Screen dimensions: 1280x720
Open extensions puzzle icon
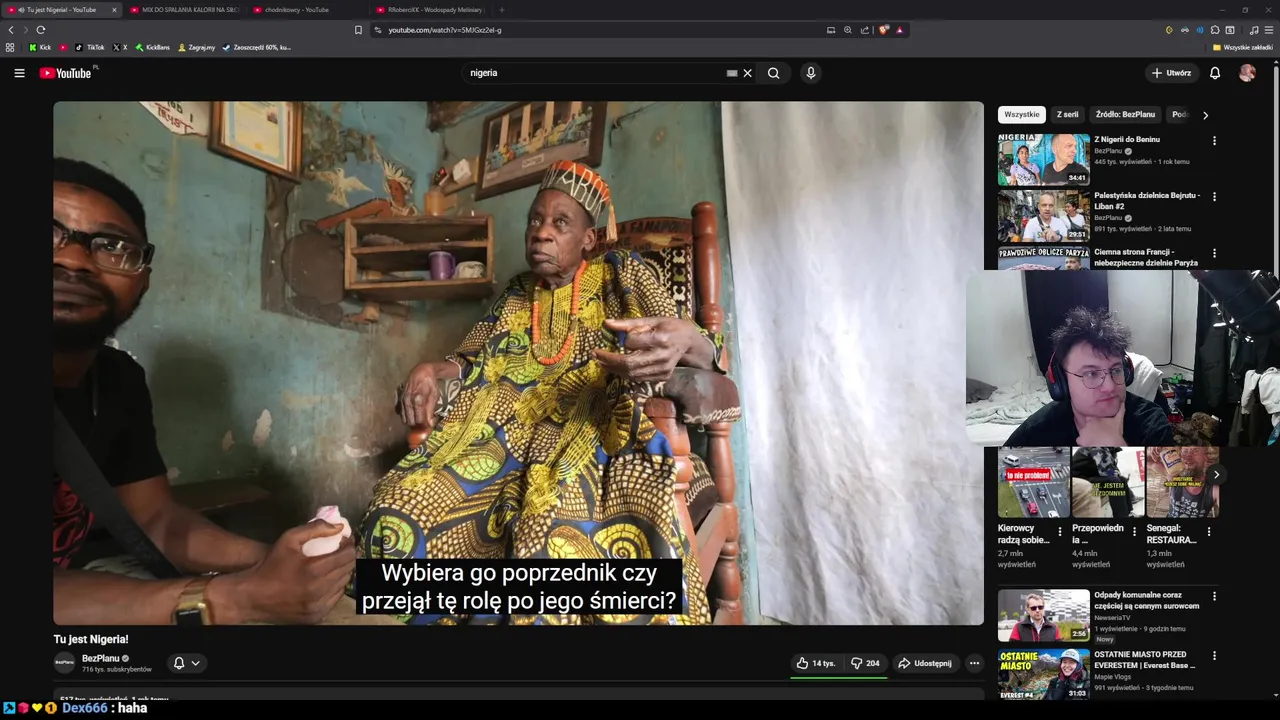coord(1215,30)
